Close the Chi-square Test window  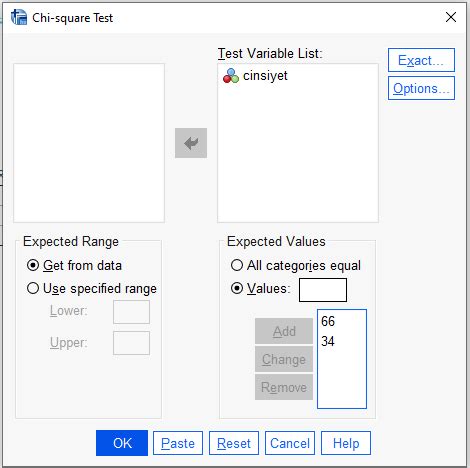451,17
